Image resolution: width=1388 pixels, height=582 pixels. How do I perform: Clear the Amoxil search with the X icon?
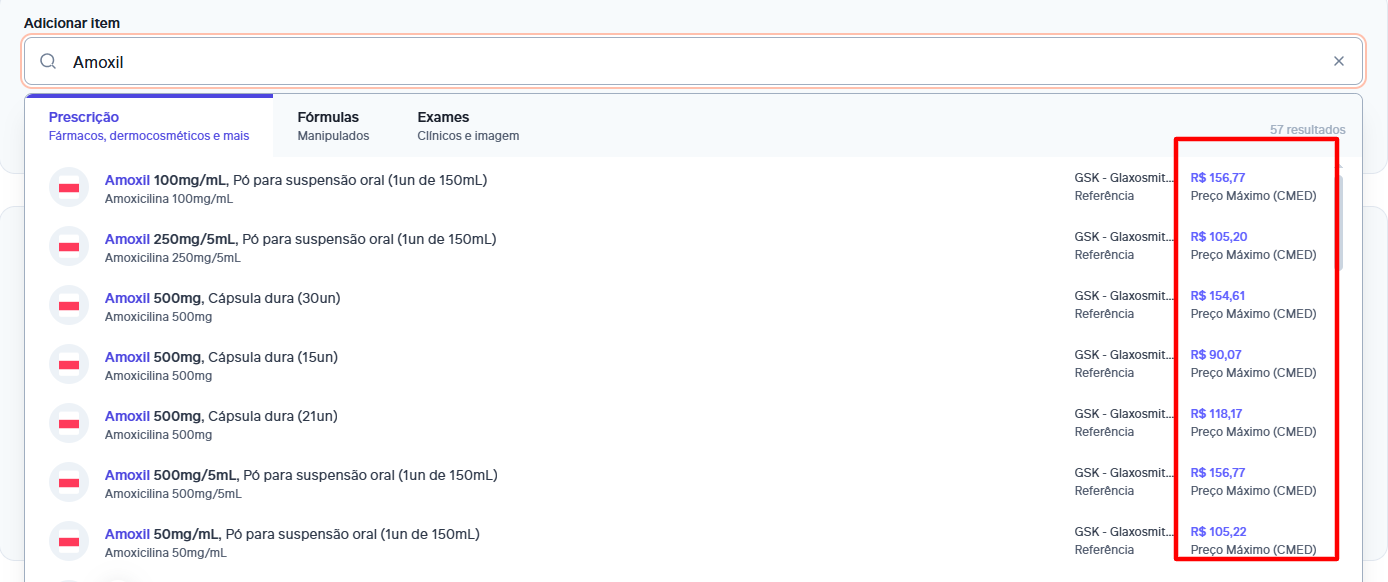coord(1339,61)
